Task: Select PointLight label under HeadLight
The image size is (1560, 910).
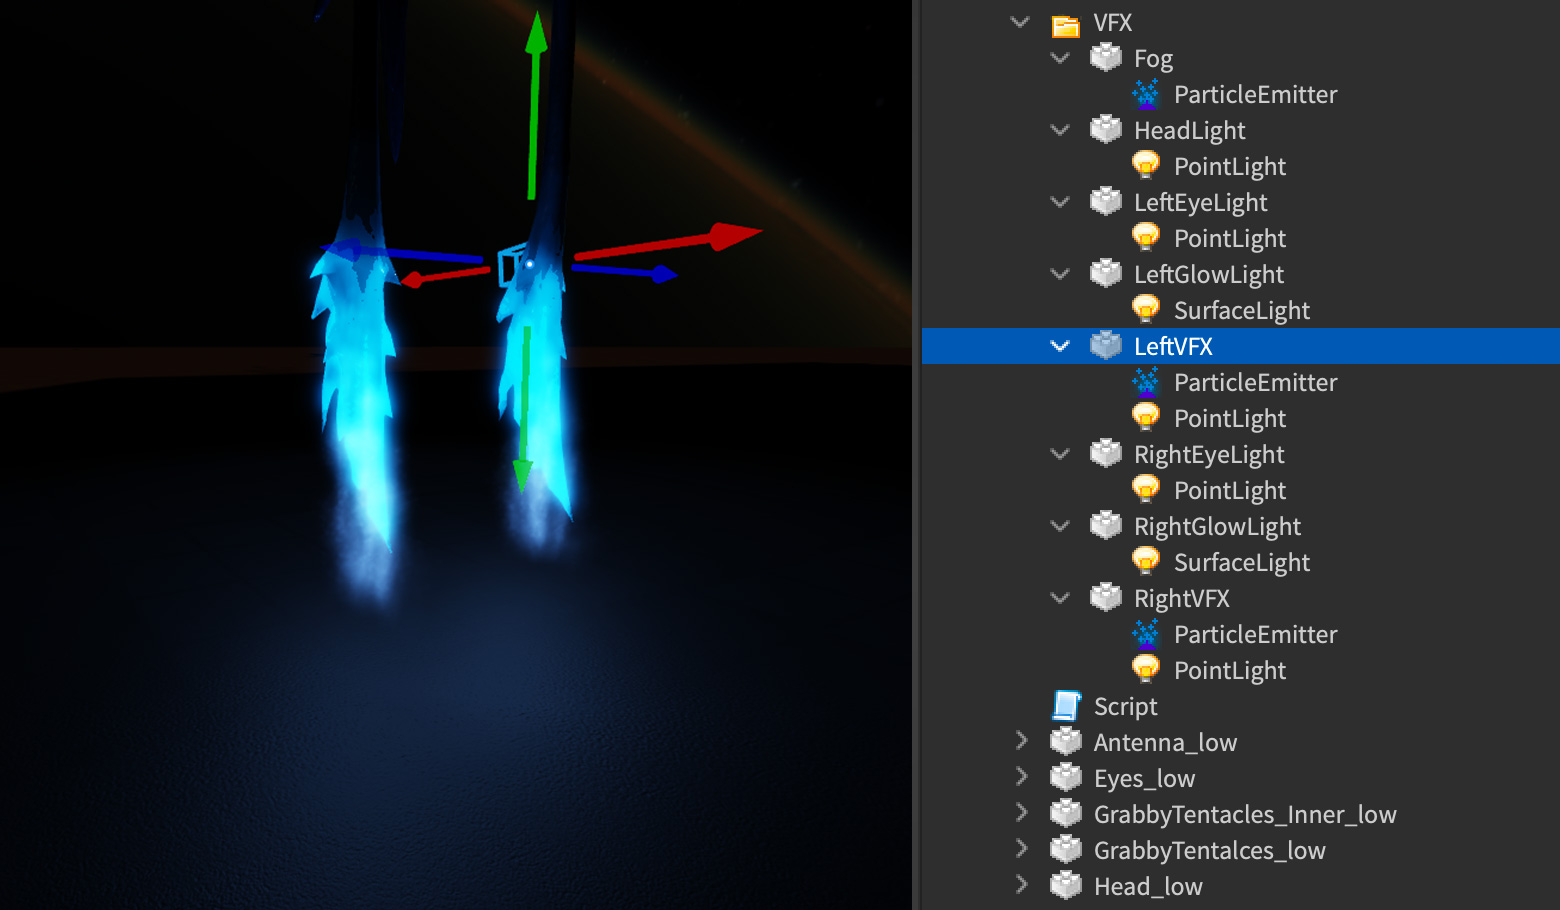Action: (x=1230, y=167)
